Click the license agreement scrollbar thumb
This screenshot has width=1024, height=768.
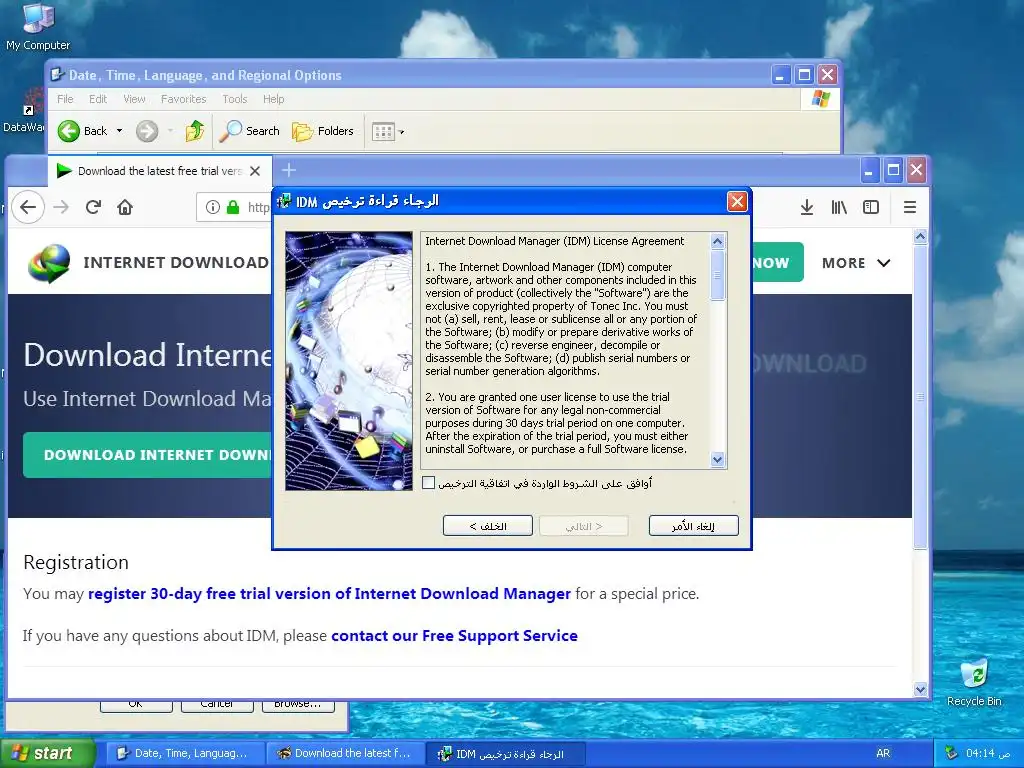(x=718, y=276)
